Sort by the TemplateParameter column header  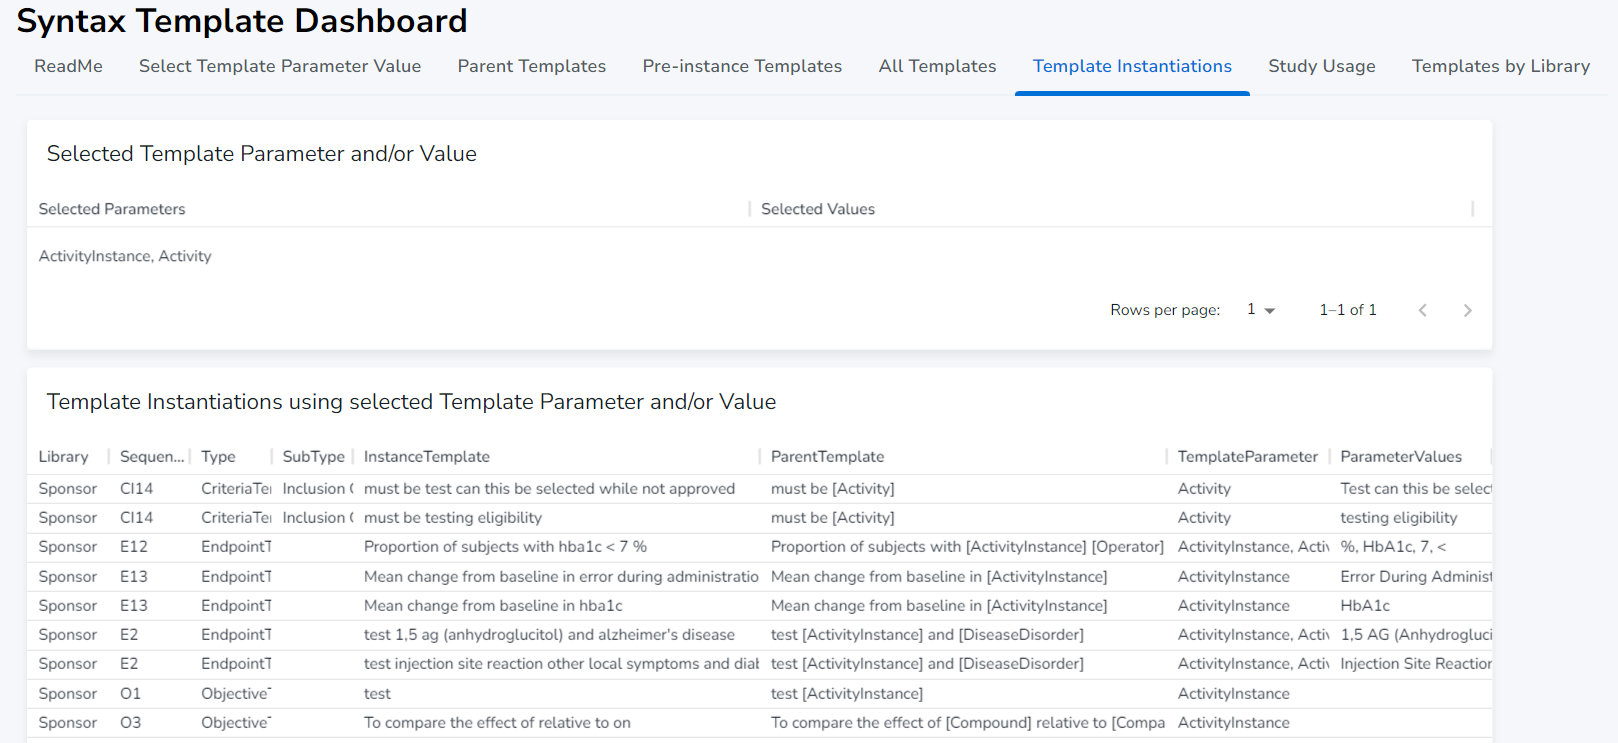click(1248, 457)
